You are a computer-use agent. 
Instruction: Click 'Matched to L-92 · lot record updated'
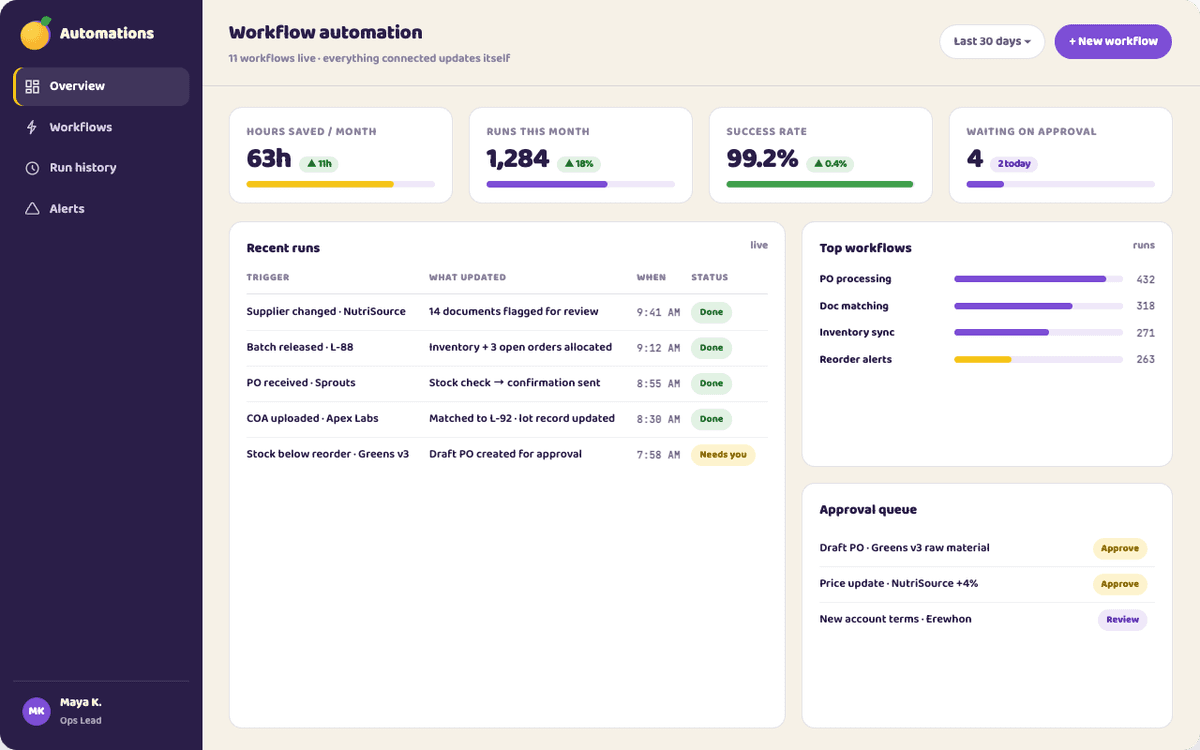[522, 419]
